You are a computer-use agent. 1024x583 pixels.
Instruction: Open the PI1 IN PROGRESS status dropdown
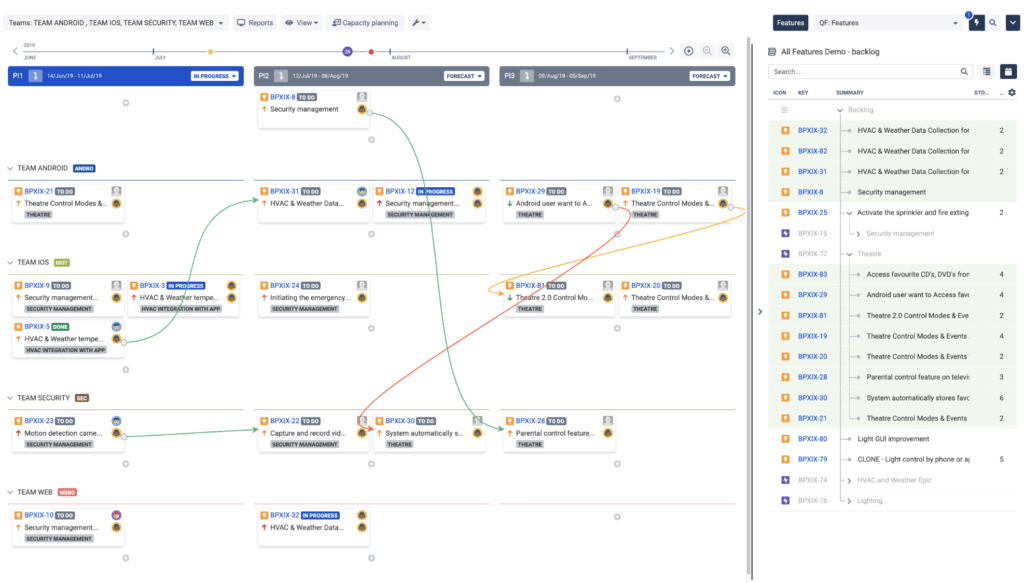216,76
